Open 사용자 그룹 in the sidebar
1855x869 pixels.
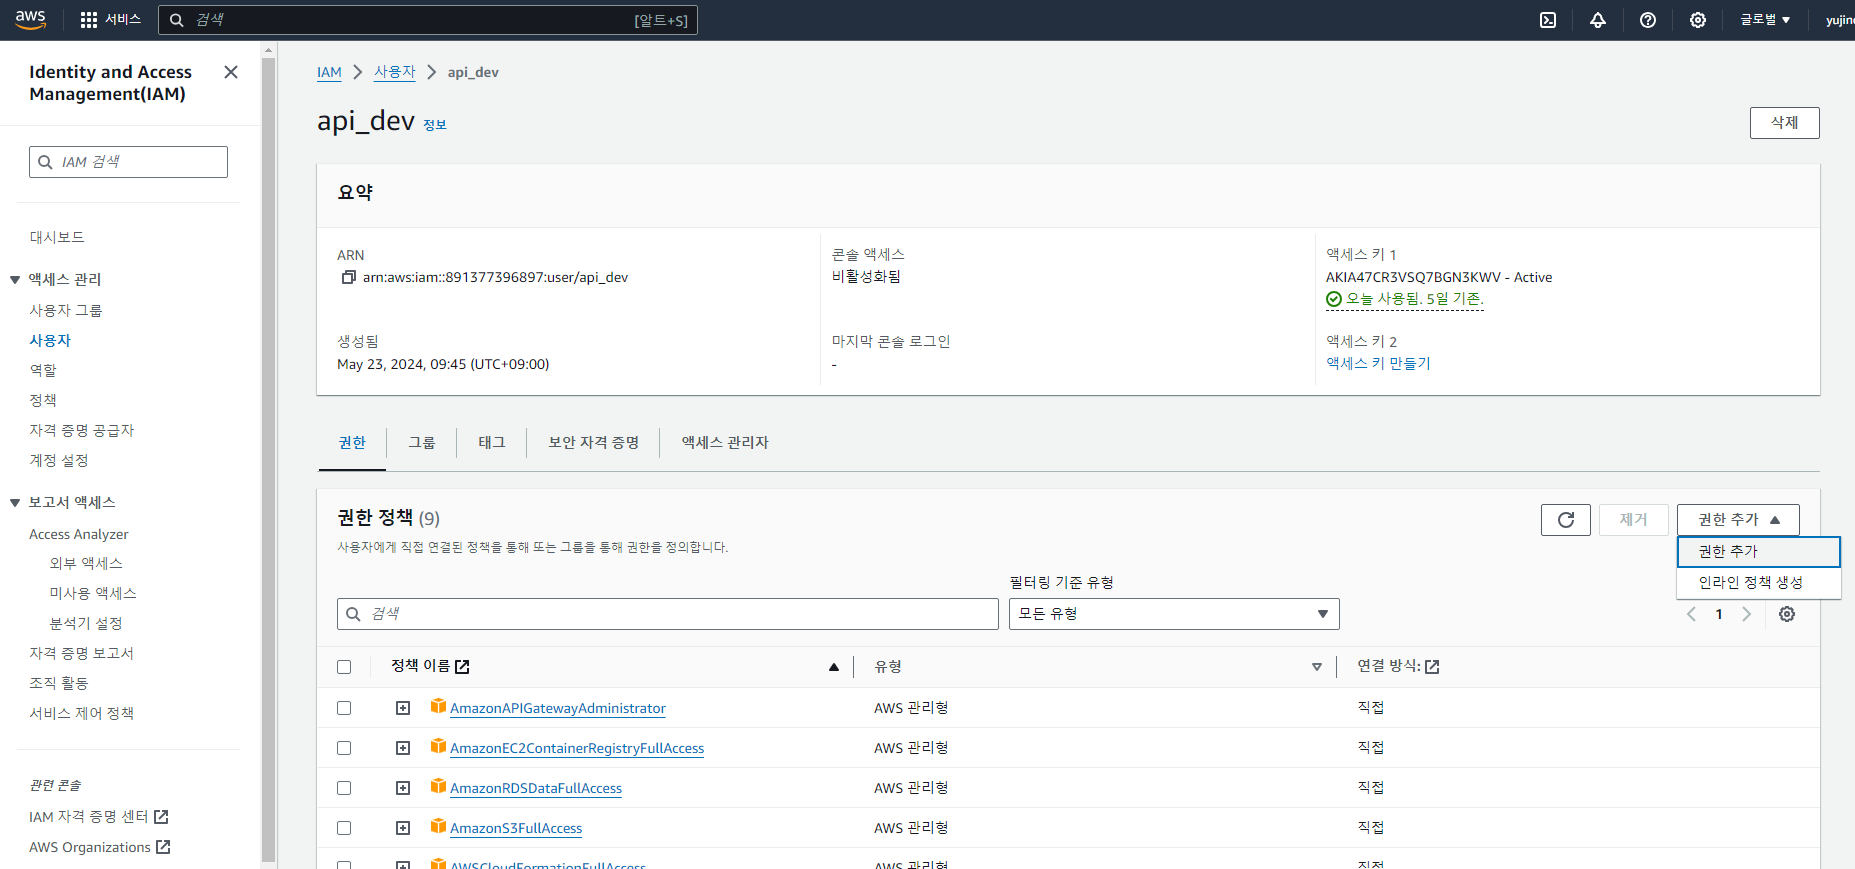66,311
